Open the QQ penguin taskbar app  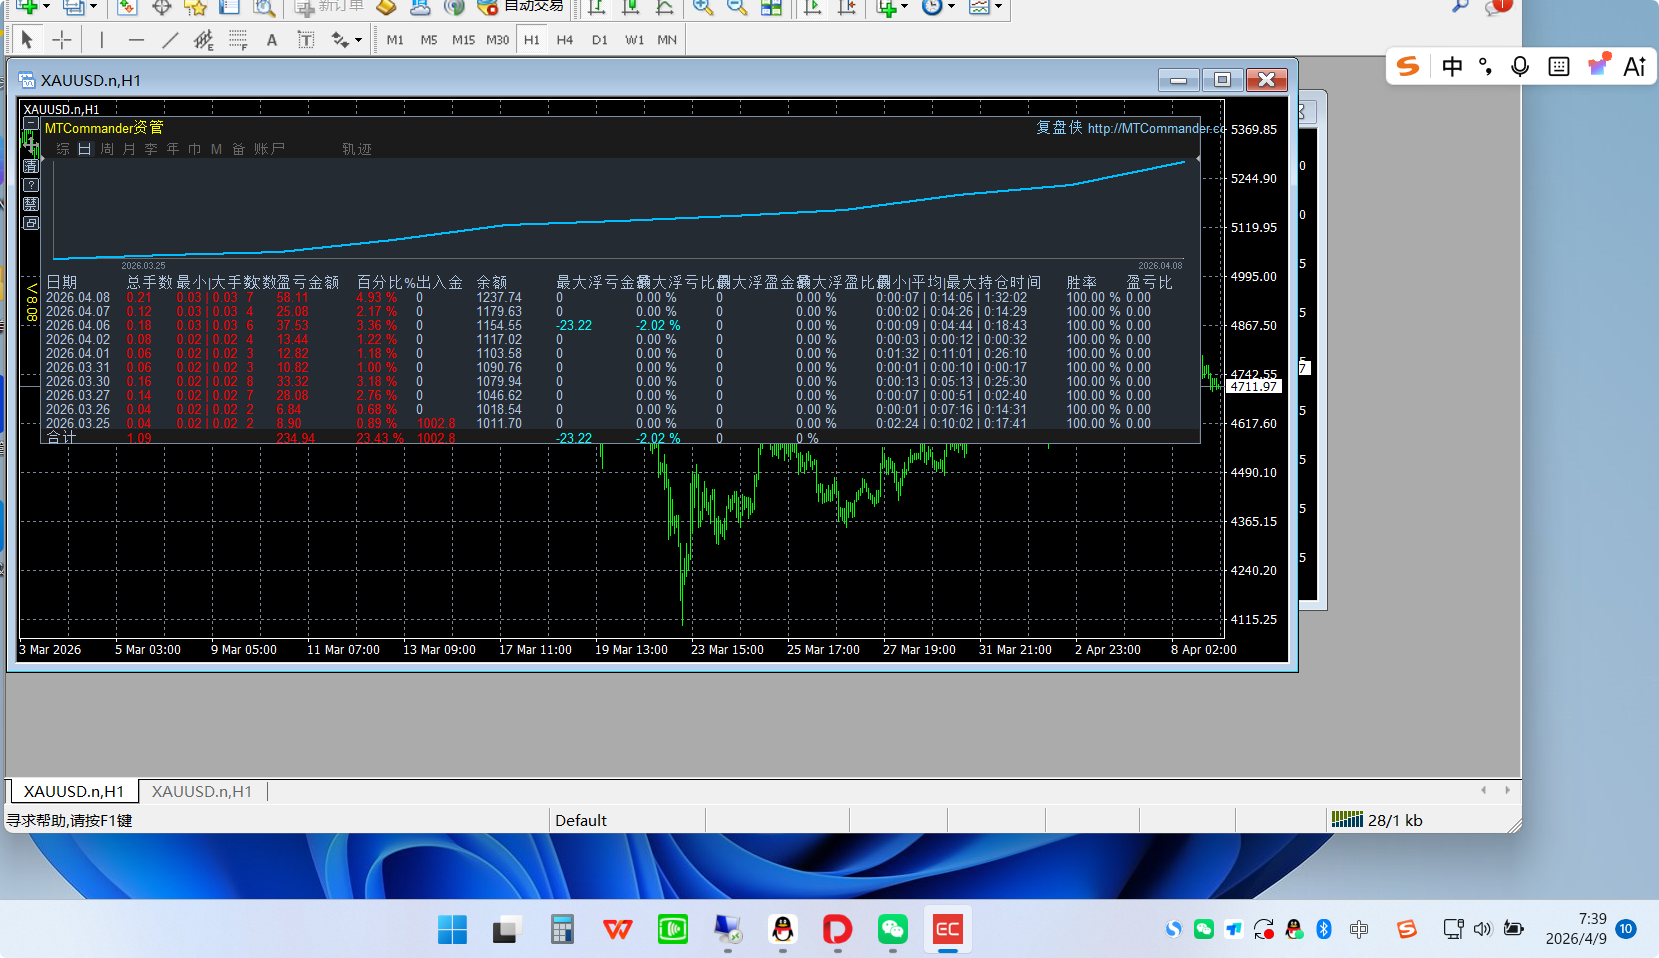(783, 930)
